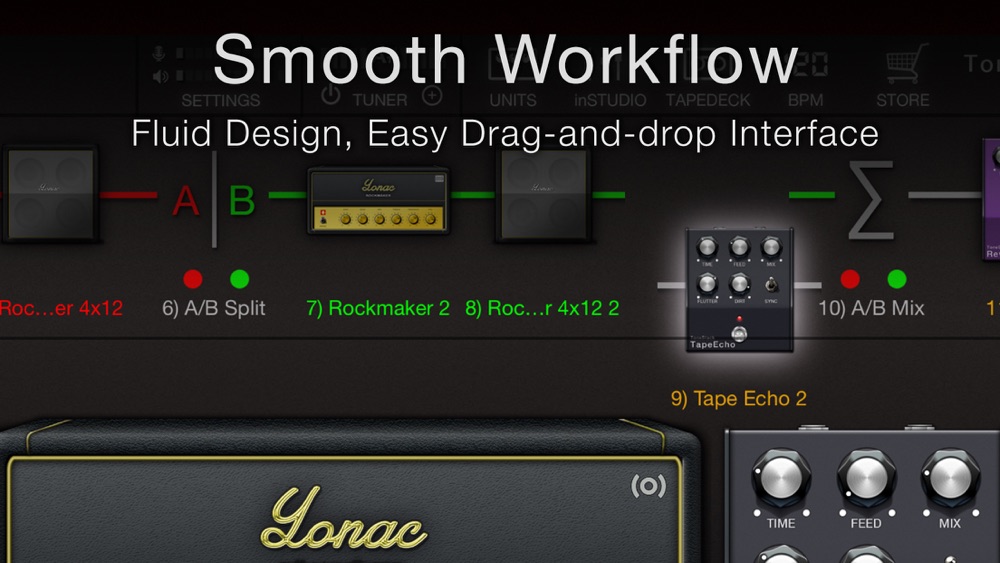
Task: Click the large FEED knob
Action: (866, 479)
